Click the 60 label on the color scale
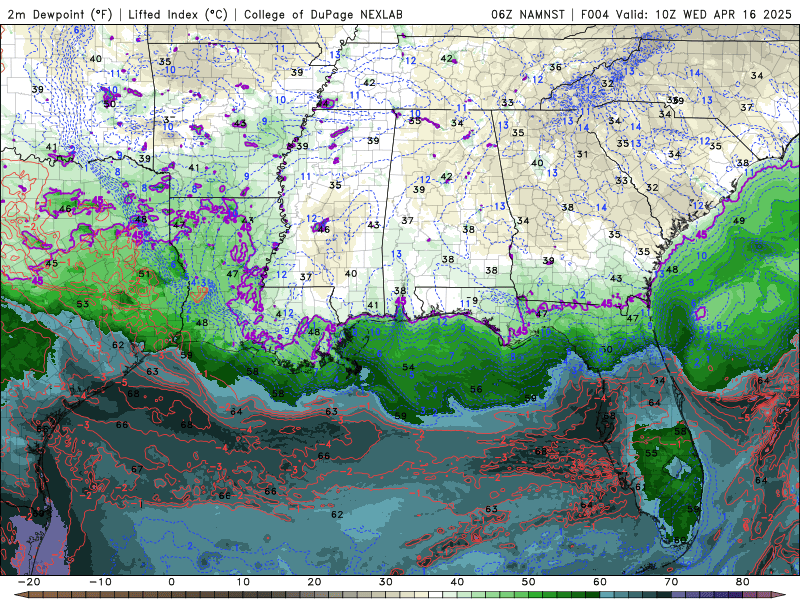The image size is (800, 600). pos(600,582)
